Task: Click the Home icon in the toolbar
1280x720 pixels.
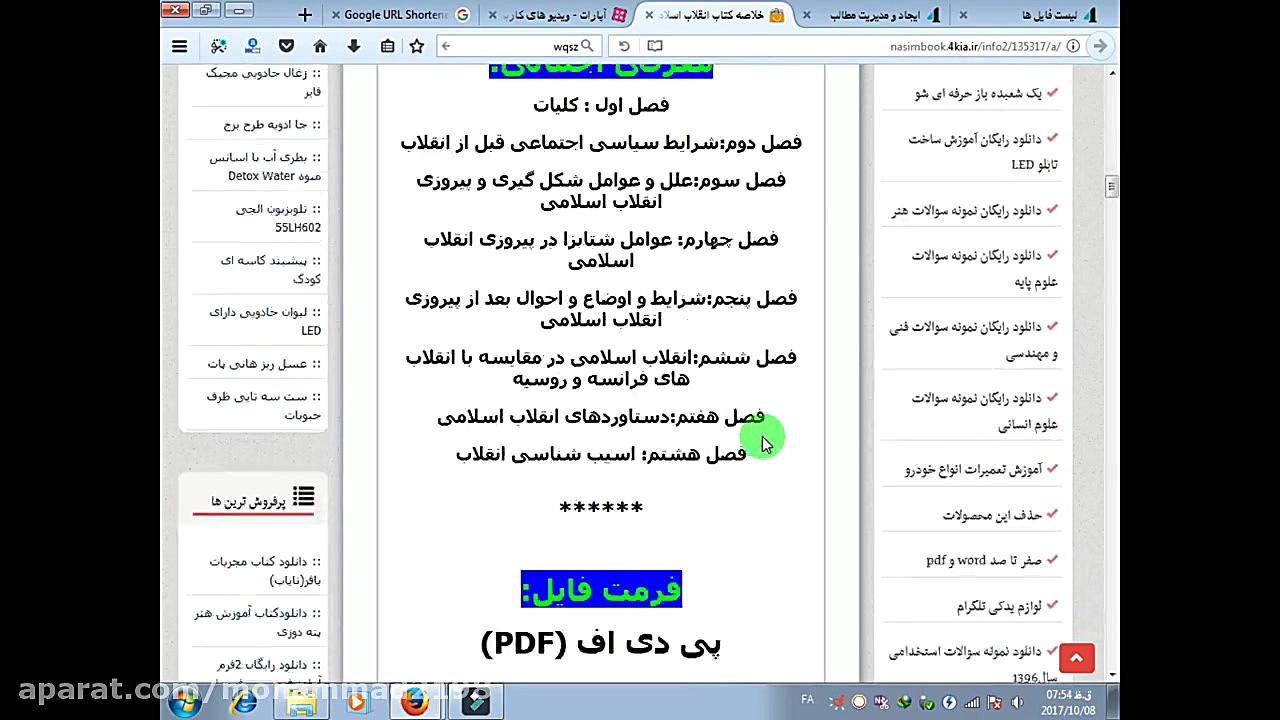Action: coord(320,46)
